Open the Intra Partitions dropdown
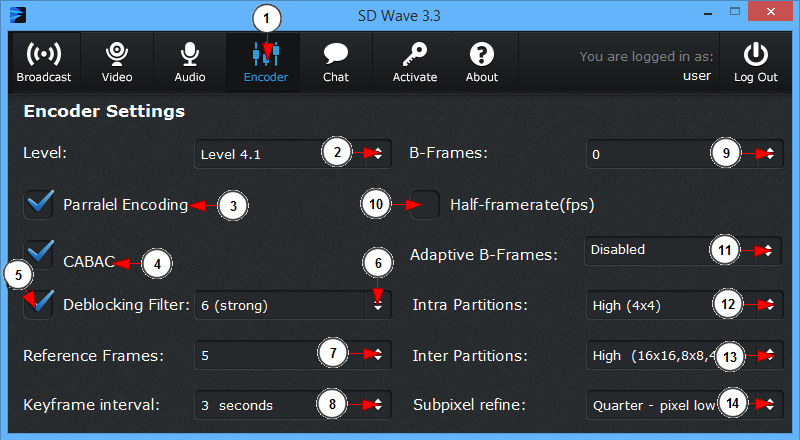The height and width of the screenshot is (440, 800). [685, 305]
